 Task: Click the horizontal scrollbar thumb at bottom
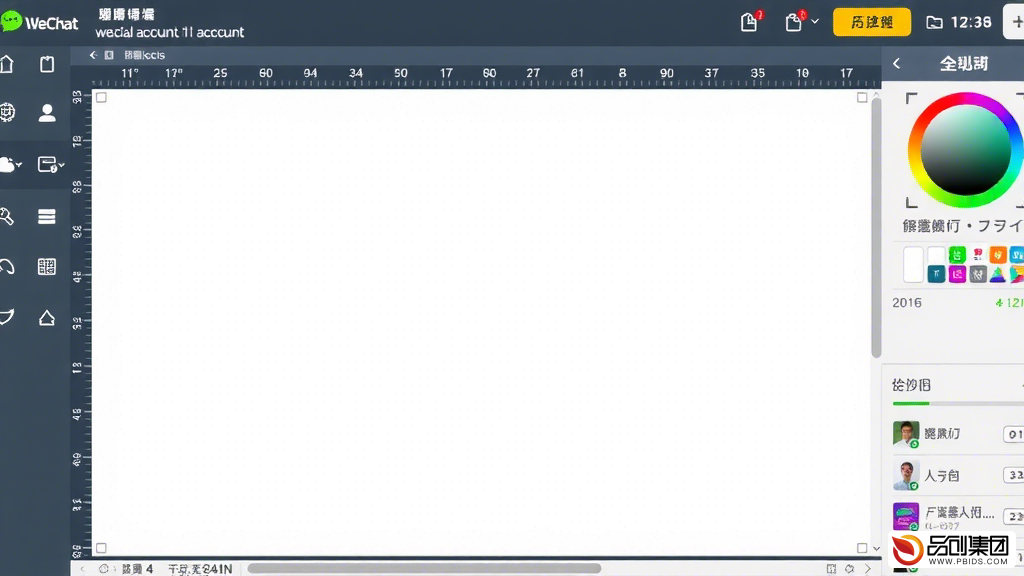click(x=424, y=569)
